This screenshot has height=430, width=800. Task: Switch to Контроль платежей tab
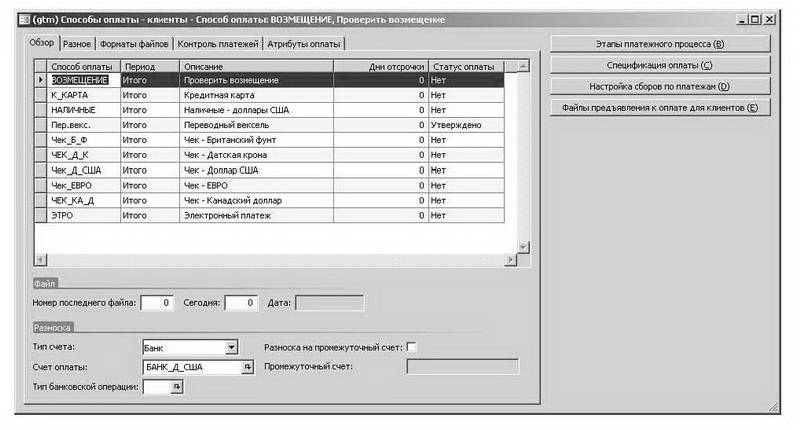(218, 44)
